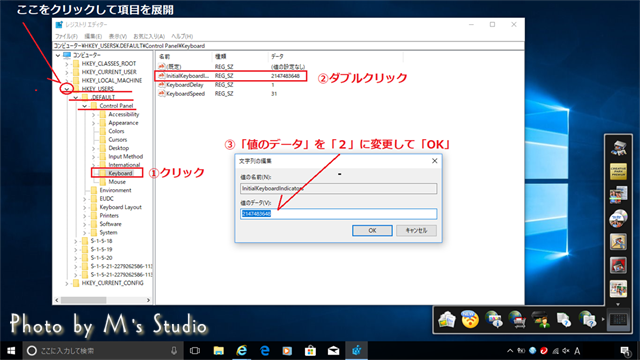Click the registry path address bar
640x360 pixels.
point(288,46)
